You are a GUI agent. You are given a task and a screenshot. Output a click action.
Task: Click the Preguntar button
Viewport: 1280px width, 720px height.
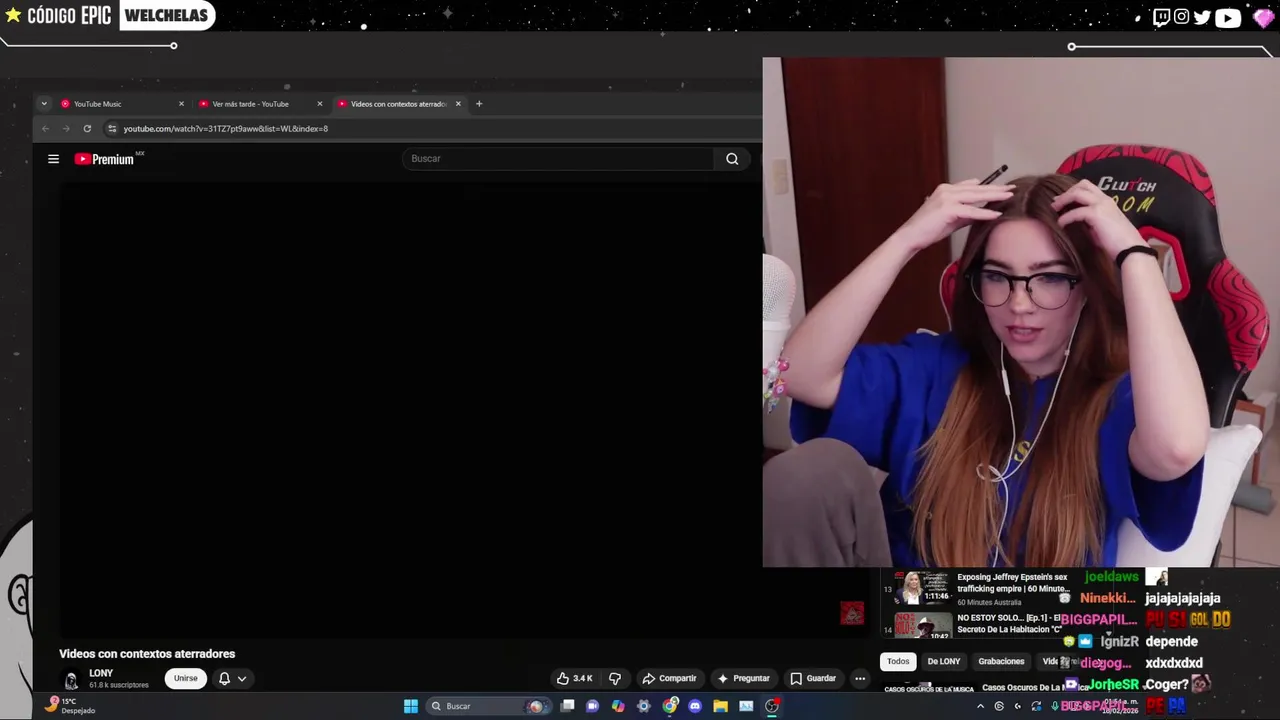743,678
